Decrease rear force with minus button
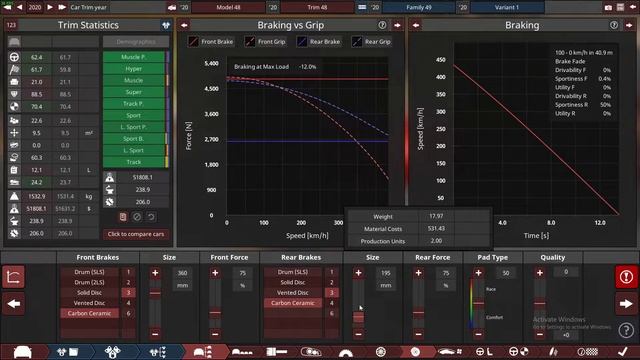 pos(418,334)
